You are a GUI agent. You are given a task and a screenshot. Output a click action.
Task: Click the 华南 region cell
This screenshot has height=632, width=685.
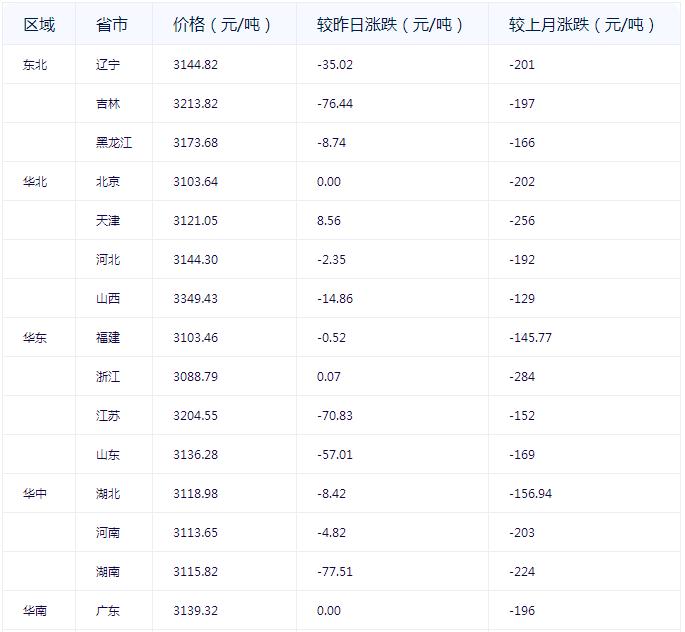click(x=35, y=611)
